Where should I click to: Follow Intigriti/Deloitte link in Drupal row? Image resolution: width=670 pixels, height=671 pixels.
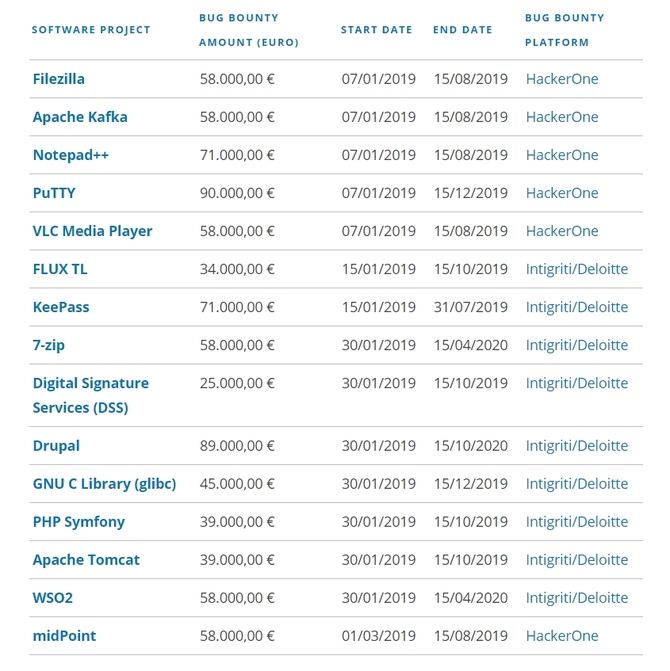click(x=577, y=446)
